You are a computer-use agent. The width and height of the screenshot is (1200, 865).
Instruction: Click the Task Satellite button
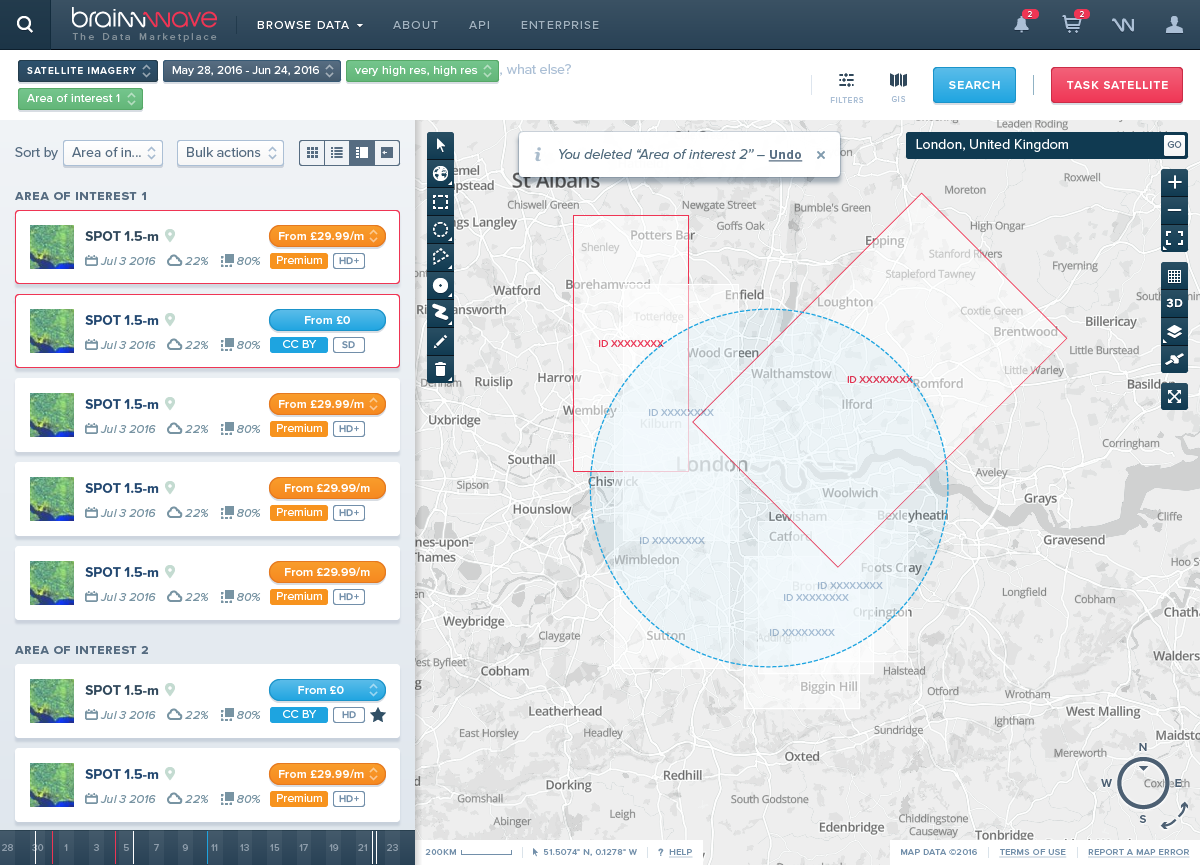coord(1117,86)
